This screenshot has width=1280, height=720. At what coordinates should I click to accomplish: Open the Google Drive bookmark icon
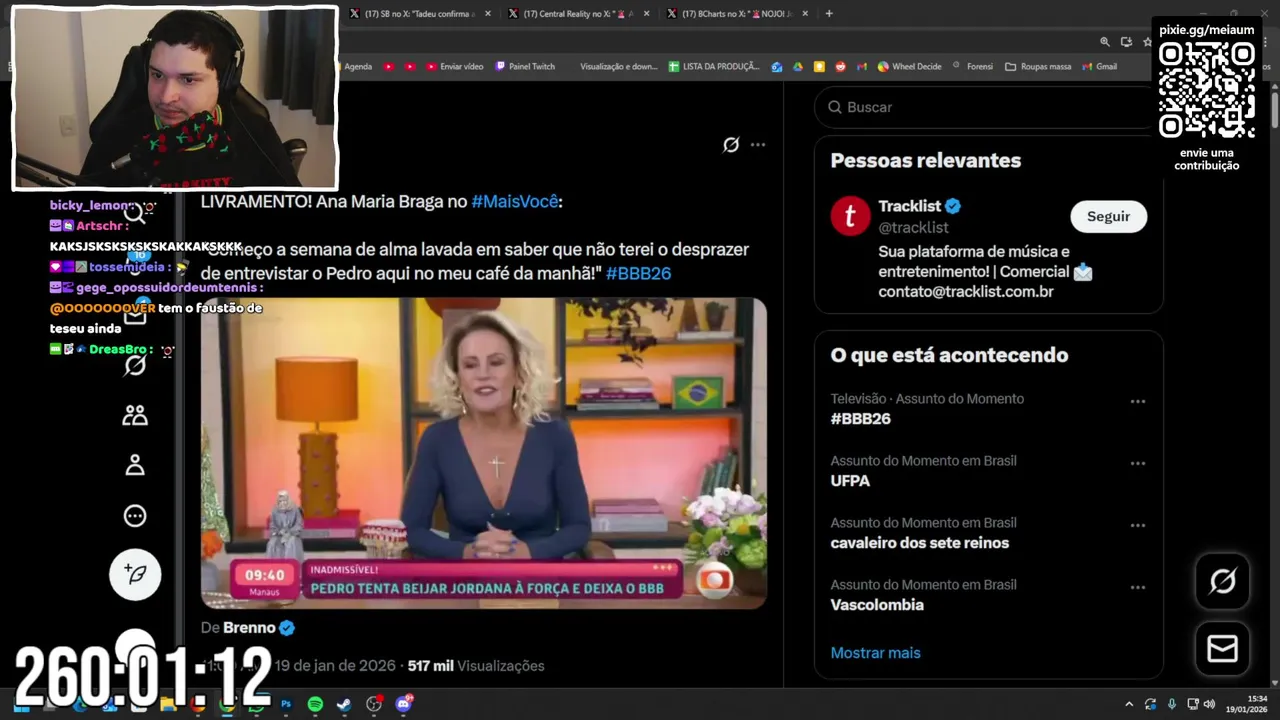click(x=798, y=67)
